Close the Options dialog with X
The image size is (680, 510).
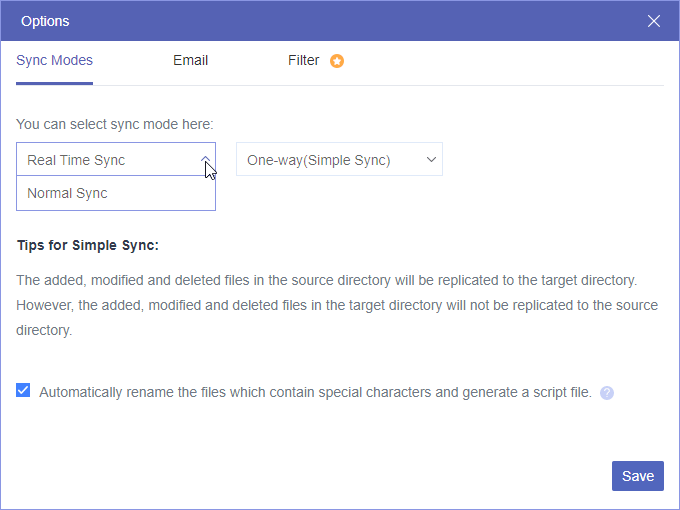pos(654,21)
